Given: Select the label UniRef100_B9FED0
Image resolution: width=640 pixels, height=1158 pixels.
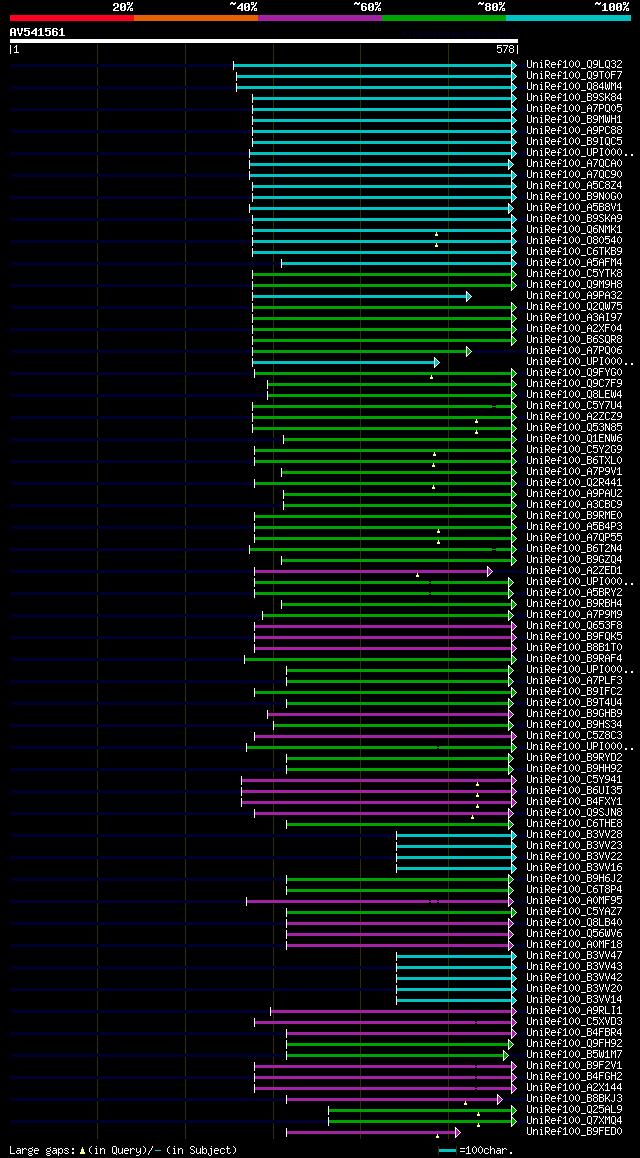Looking at the screenshot, I should pyautogui.click(x=574, y=1131).
